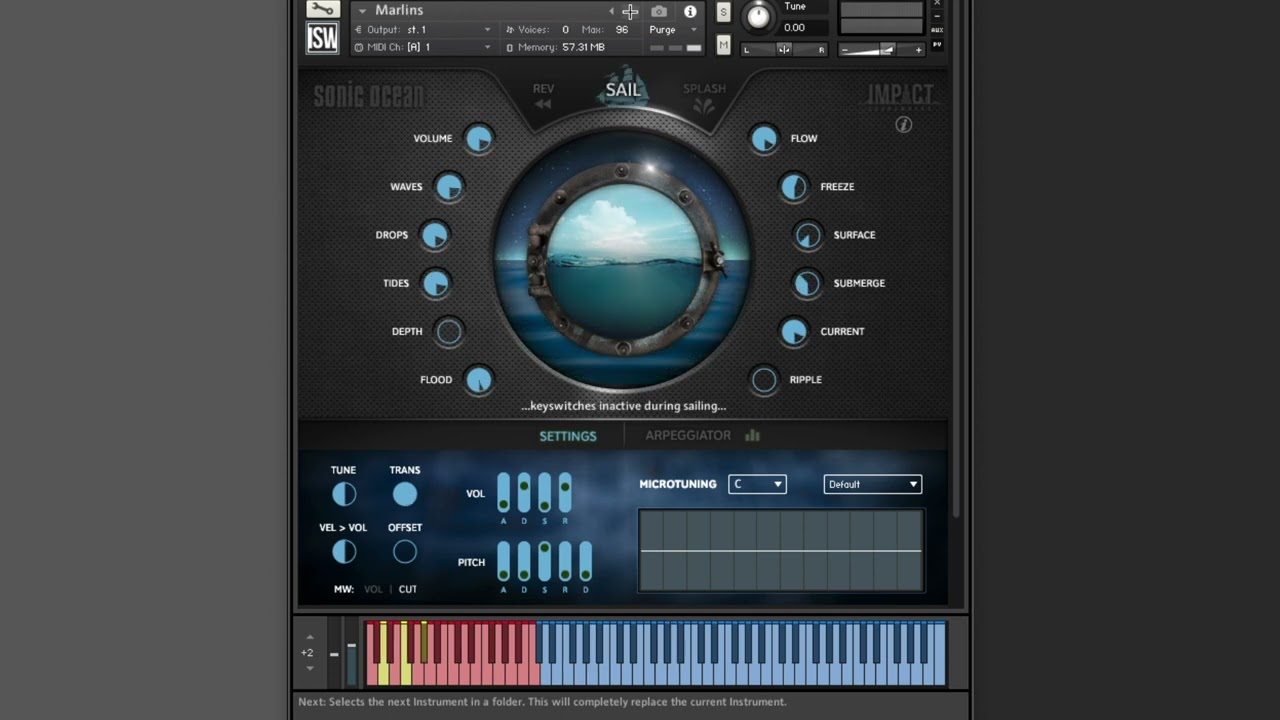This screenshot has width=1280, height=720.
Task: Click the PITCH envelope last D slider
Action: (586, 561)
